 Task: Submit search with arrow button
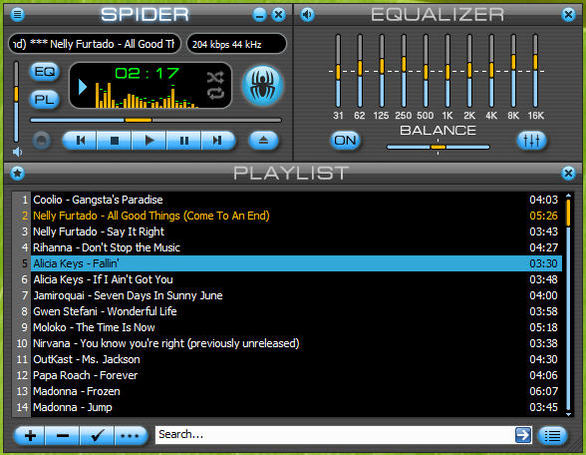coord(523,435)
